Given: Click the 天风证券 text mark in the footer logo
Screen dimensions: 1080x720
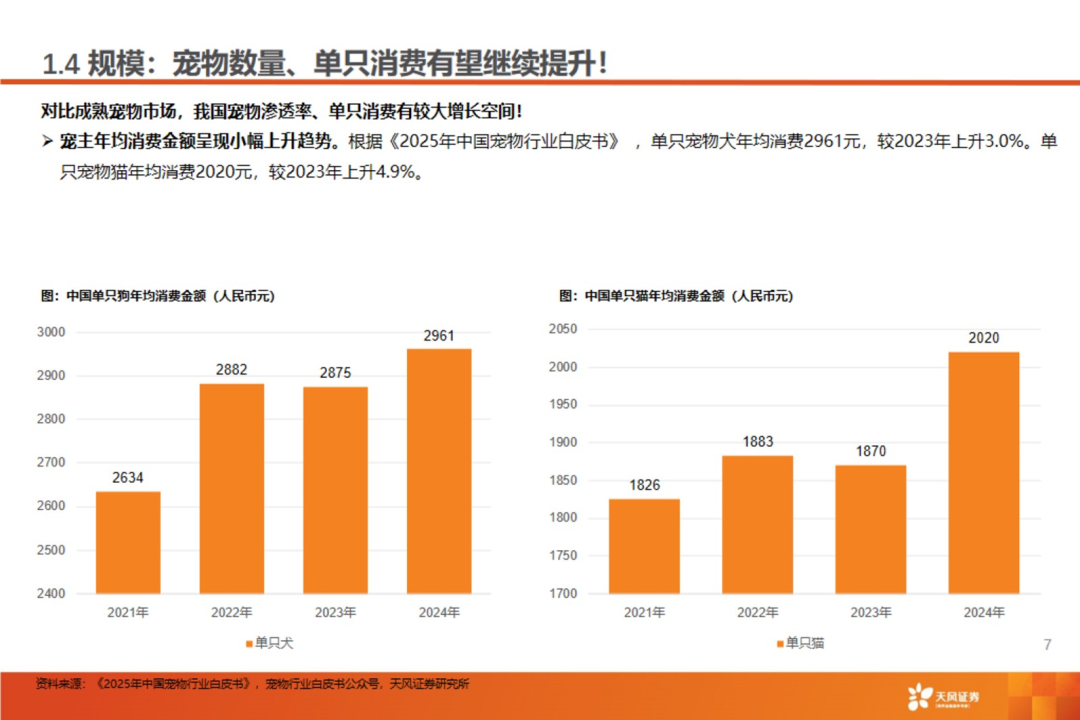Looking at the screenshot, I should 960,697.
